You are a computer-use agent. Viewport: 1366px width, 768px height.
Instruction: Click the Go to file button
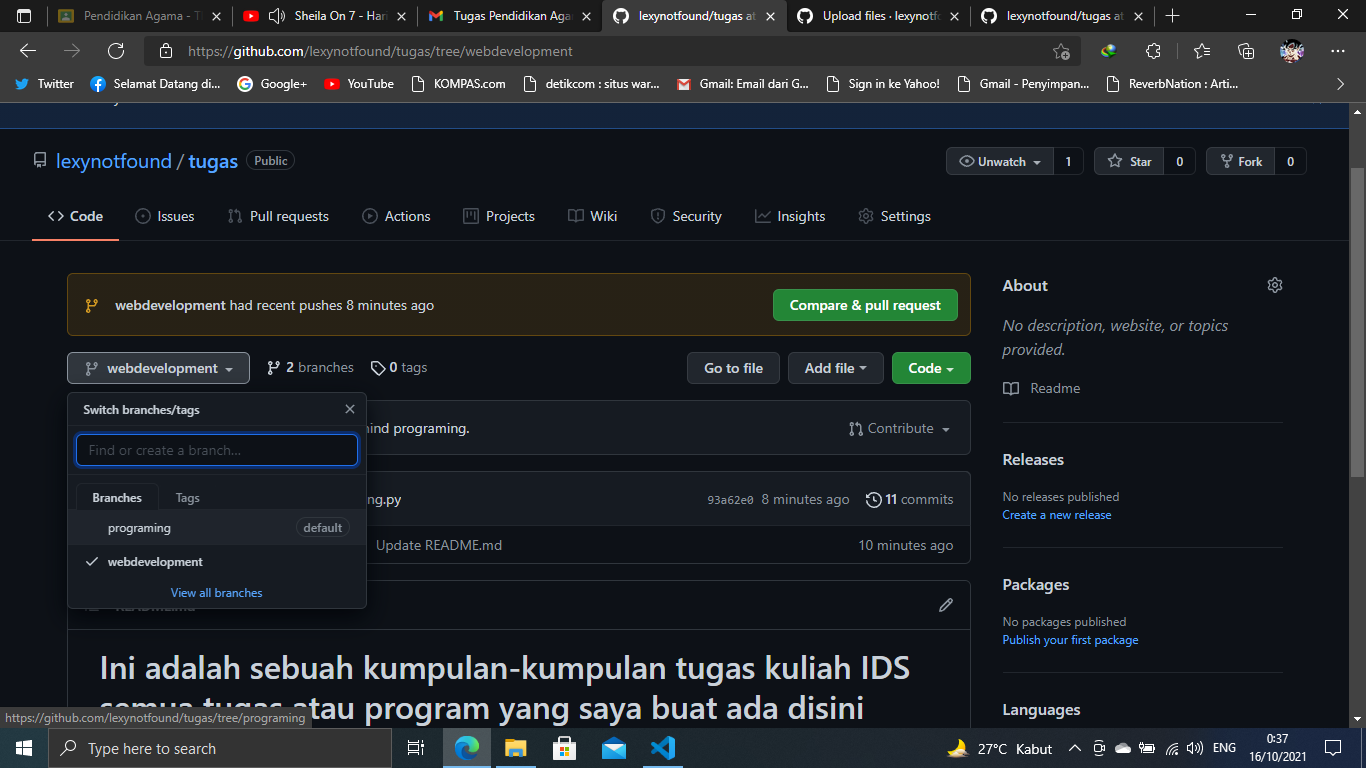tap(733, 368)
